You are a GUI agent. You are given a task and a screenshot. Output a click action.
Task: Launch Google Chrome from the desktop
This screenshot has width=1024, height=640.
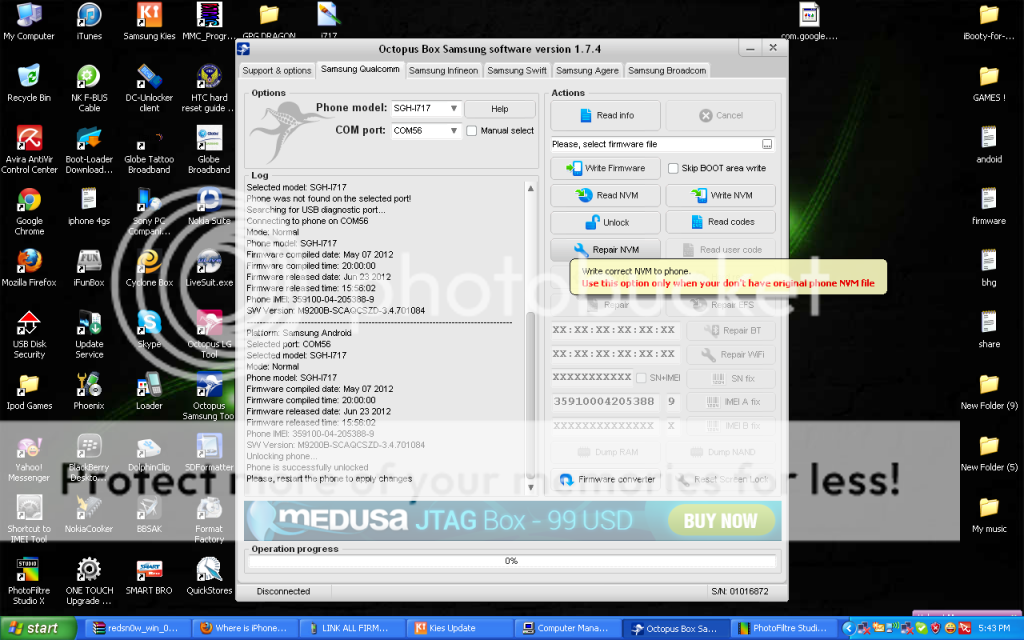pyautogui.click(x=29, y=212)
